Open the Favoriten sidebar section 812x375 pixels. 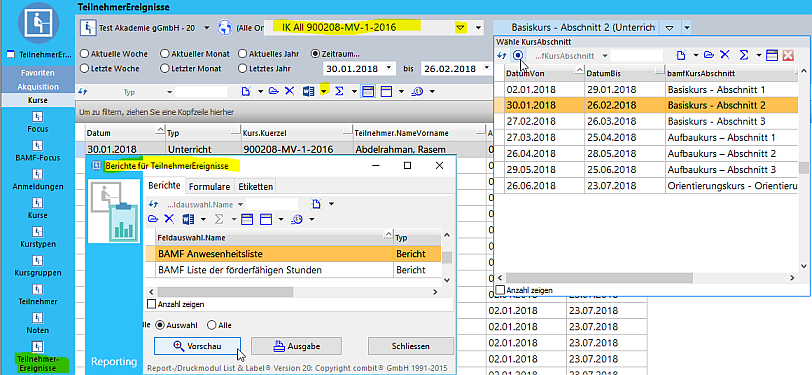[x=37, y=73]
